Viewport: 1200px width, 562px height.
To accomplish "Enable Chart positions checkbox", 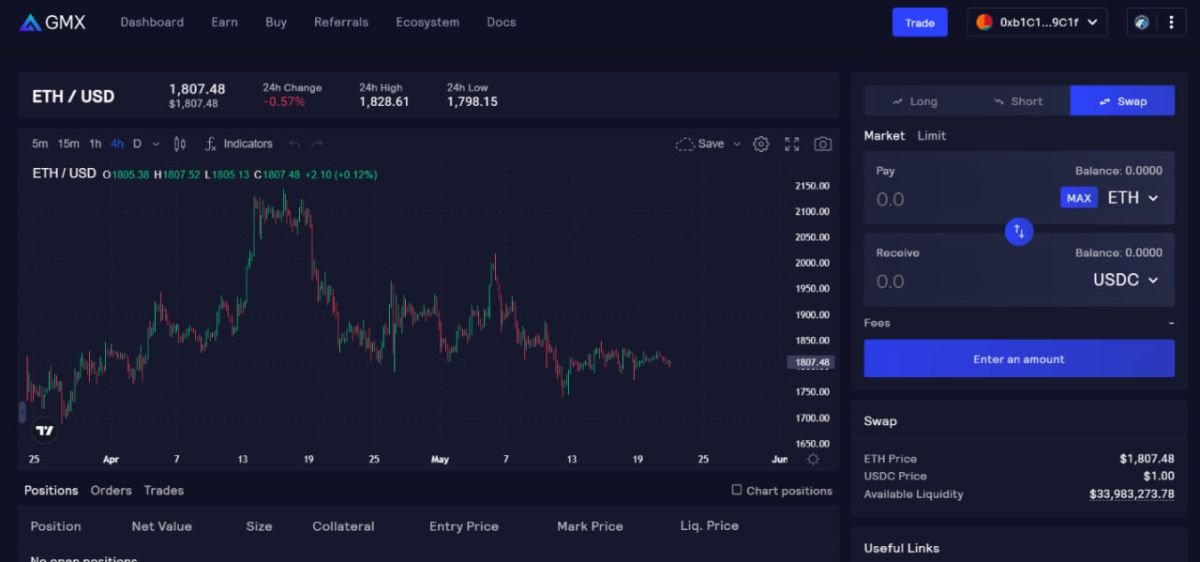I will pos(737,490).
